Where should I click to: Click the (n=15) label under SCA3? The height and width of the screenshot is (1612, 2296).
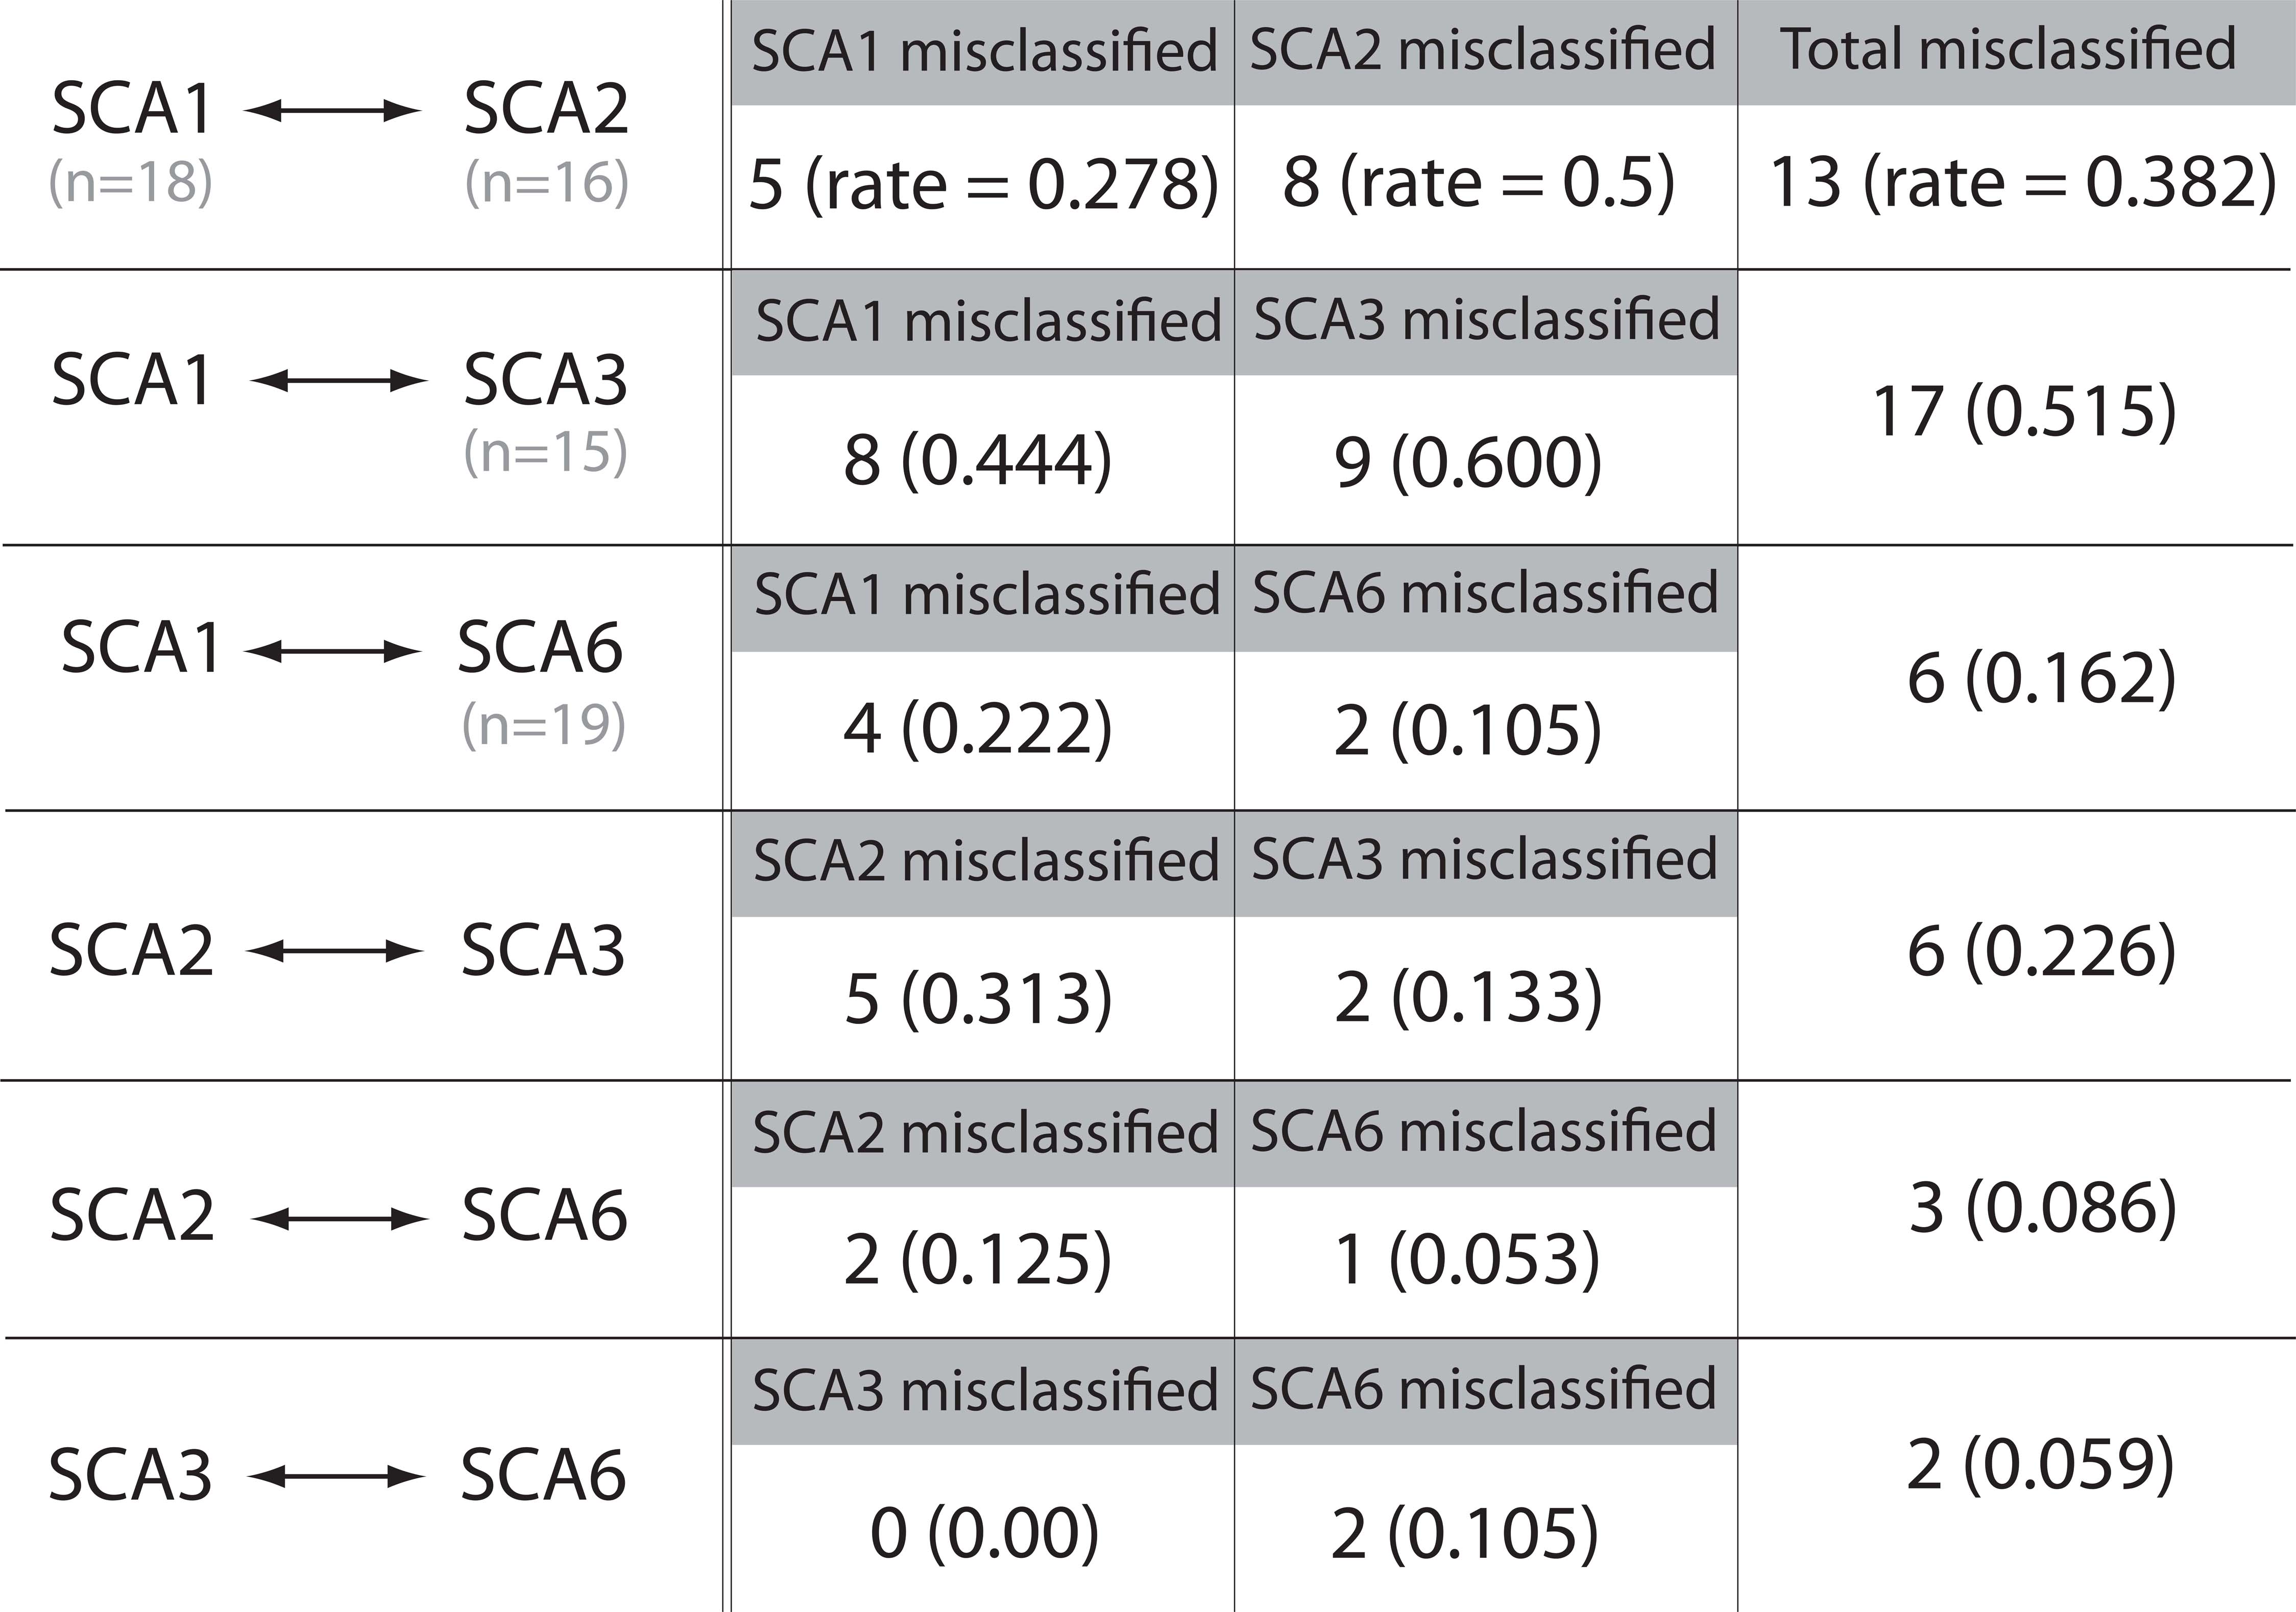tap(546, 452)
